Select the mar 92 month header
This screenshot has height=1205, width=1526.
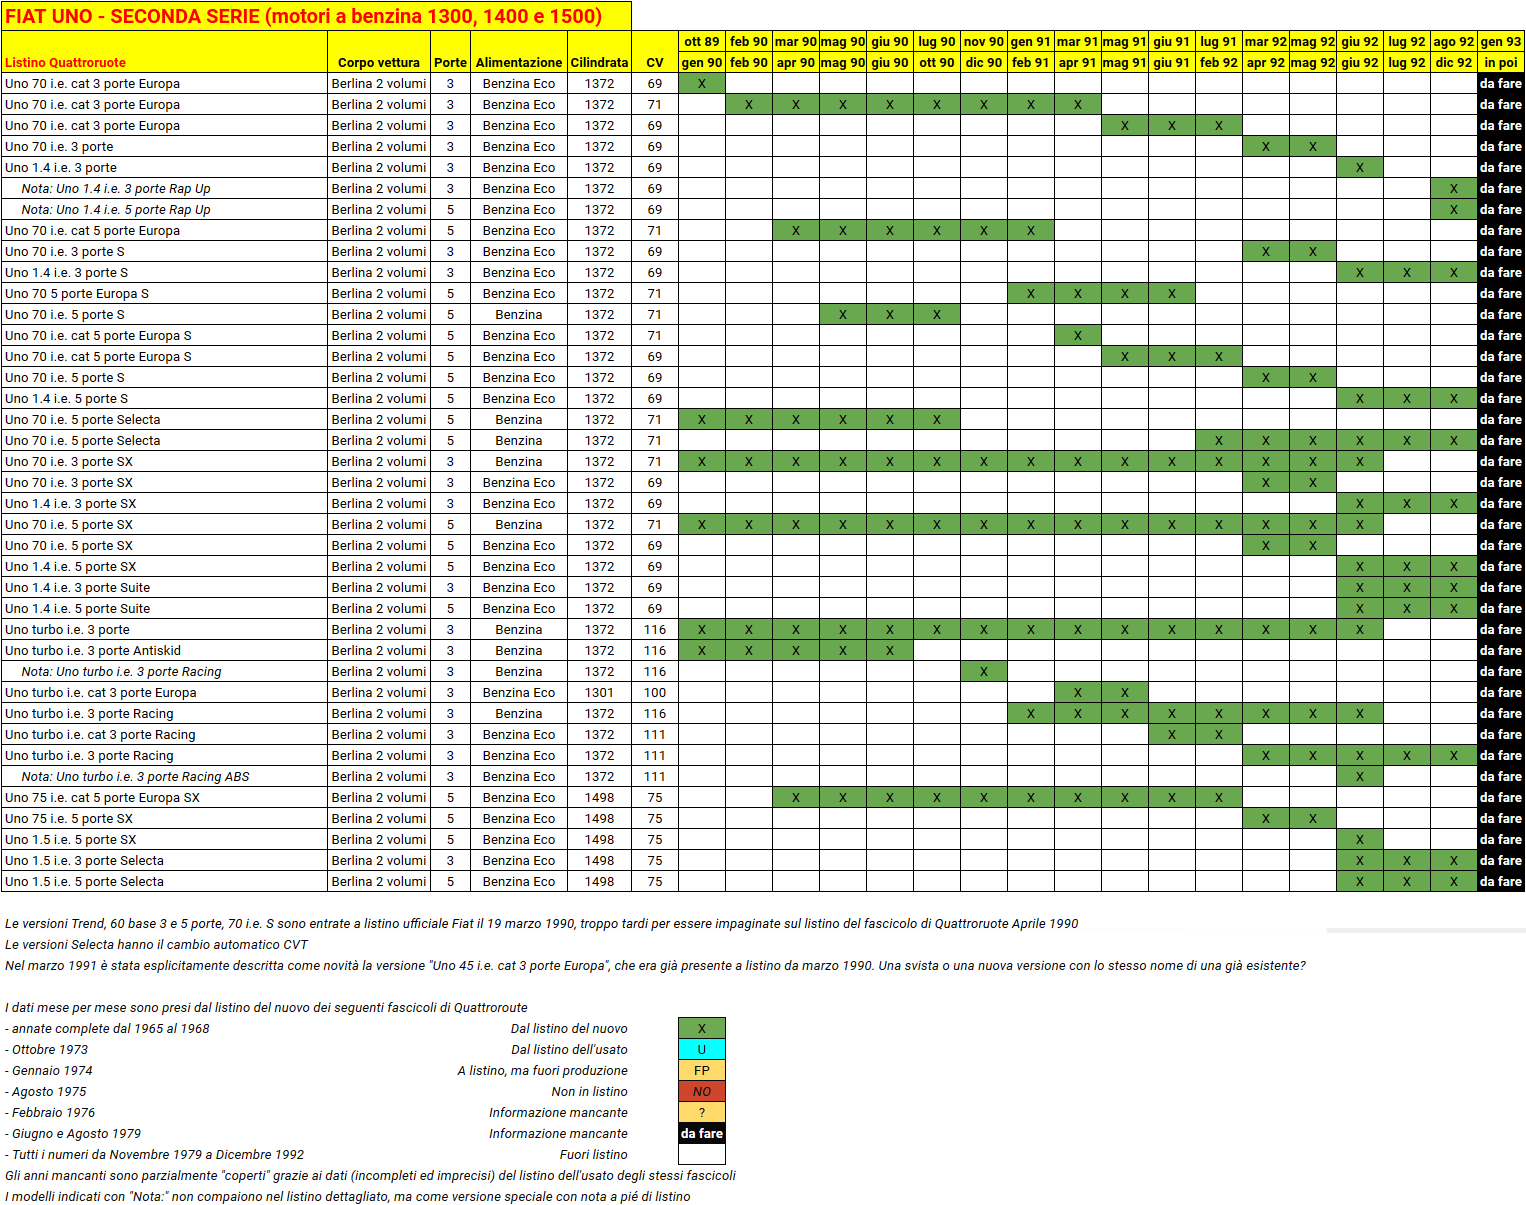pos(1266,41)
